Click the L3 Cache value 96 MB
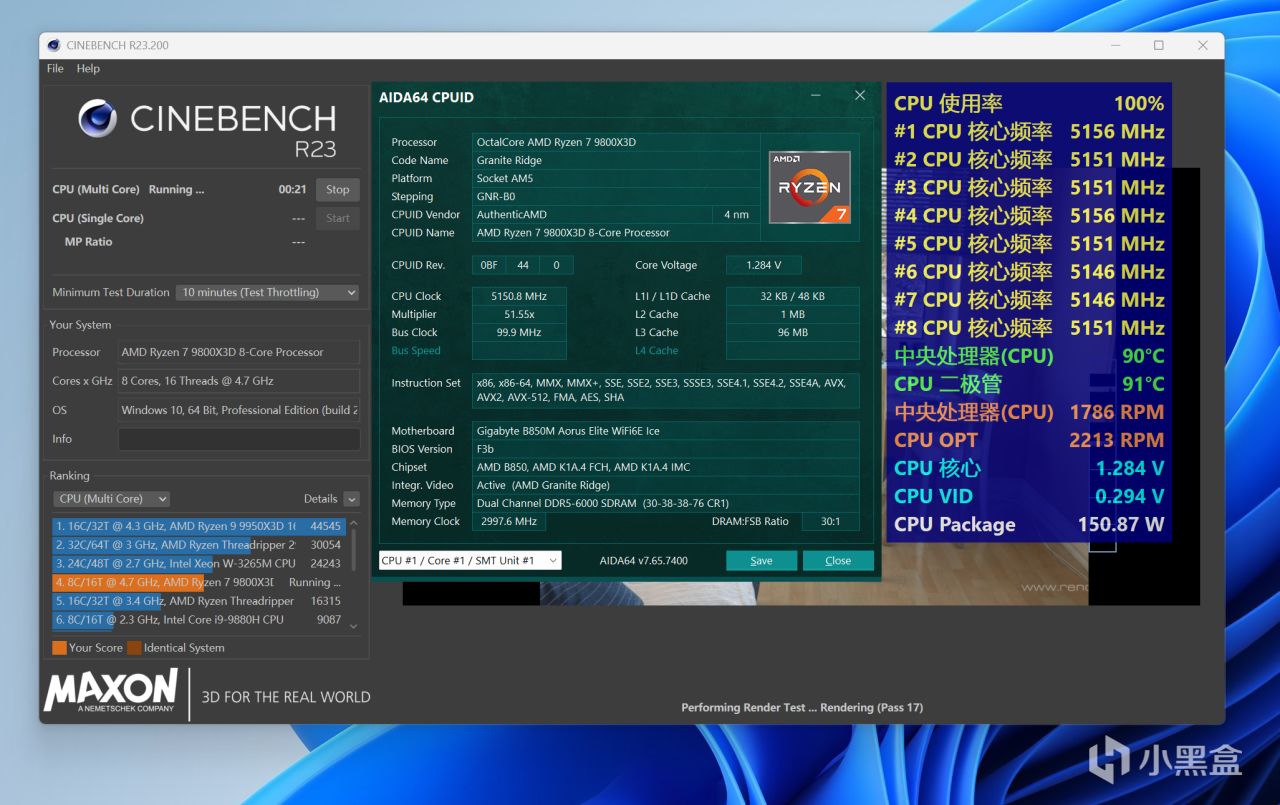 pyautogui.click(x=792, y=333)
